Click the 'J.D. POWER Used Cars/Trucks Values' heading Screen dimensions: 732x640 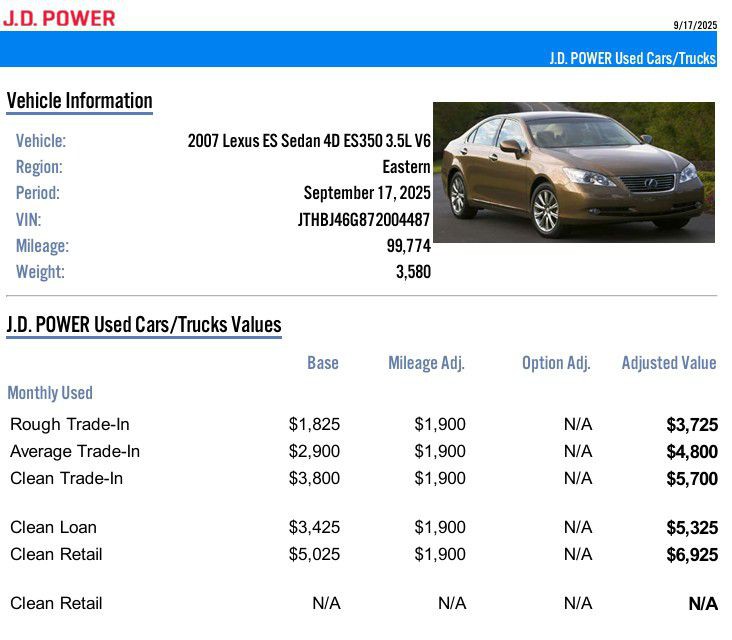144,325
